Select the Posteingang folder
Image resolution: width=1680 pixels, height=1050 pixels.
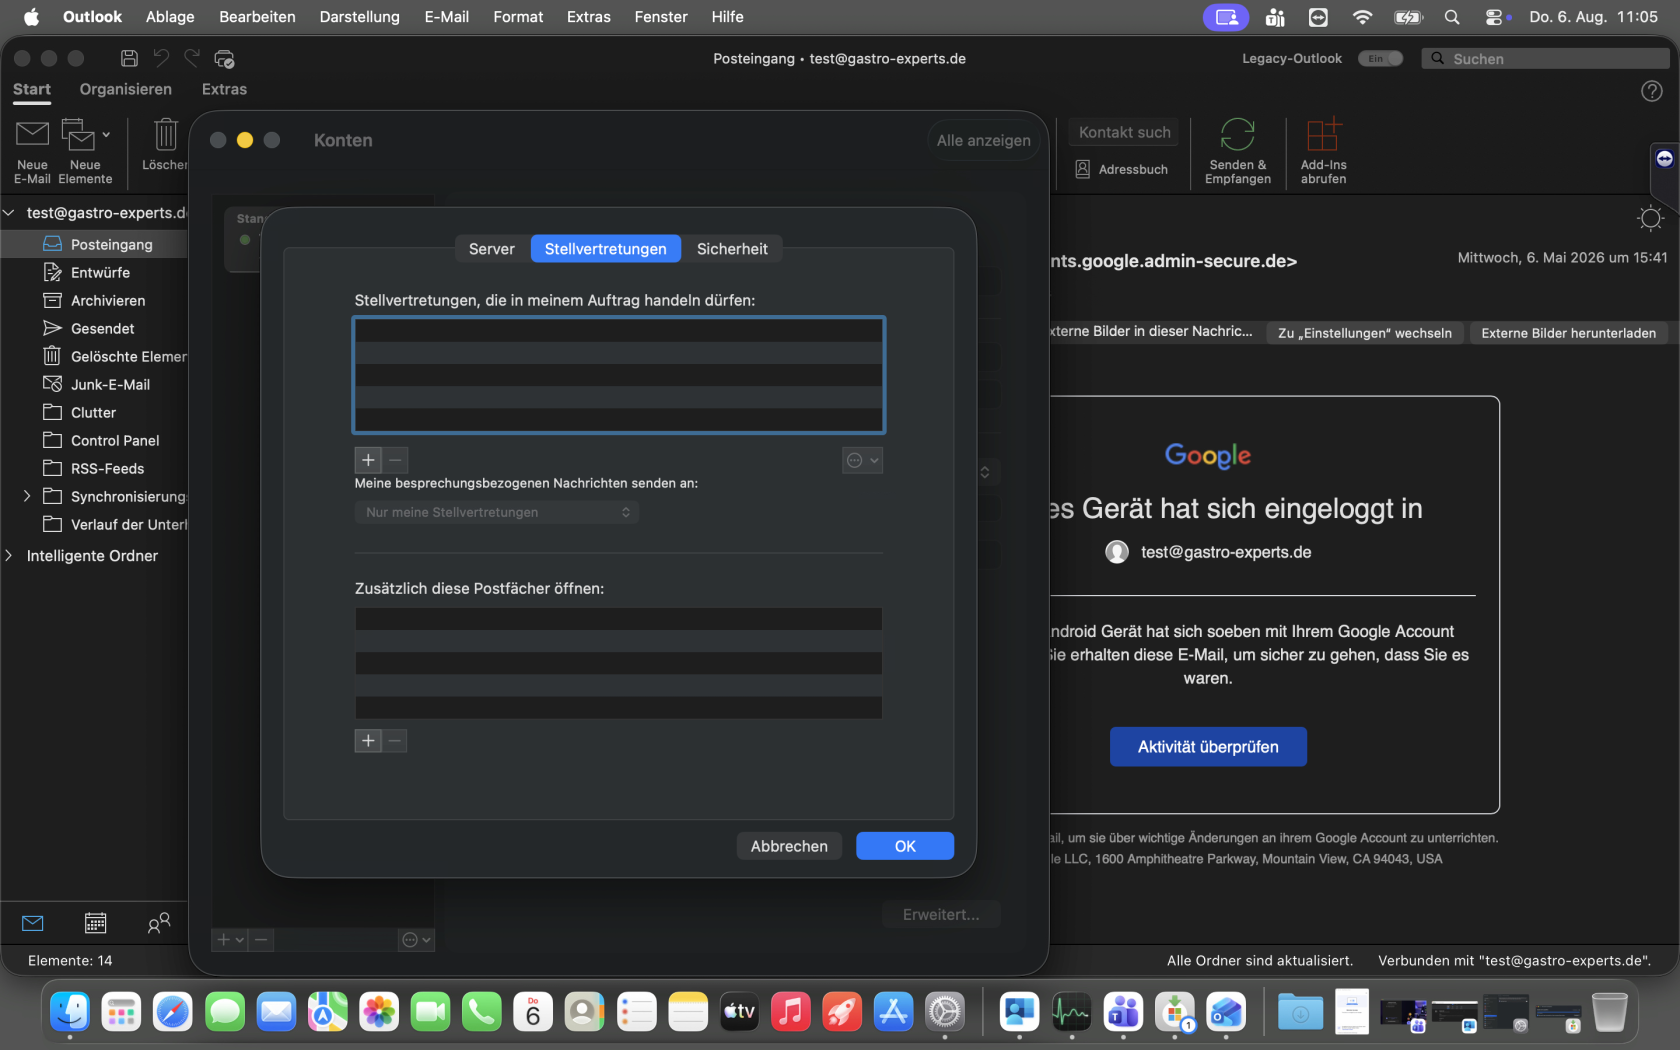(96, 244)
